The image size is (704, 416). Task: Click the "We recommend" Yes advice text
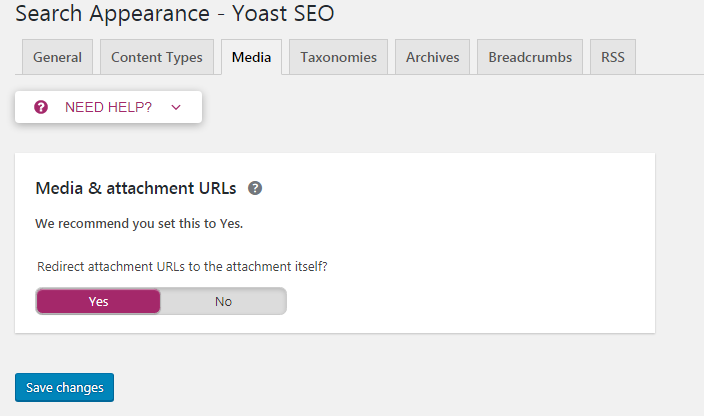[x=139, y=223]
